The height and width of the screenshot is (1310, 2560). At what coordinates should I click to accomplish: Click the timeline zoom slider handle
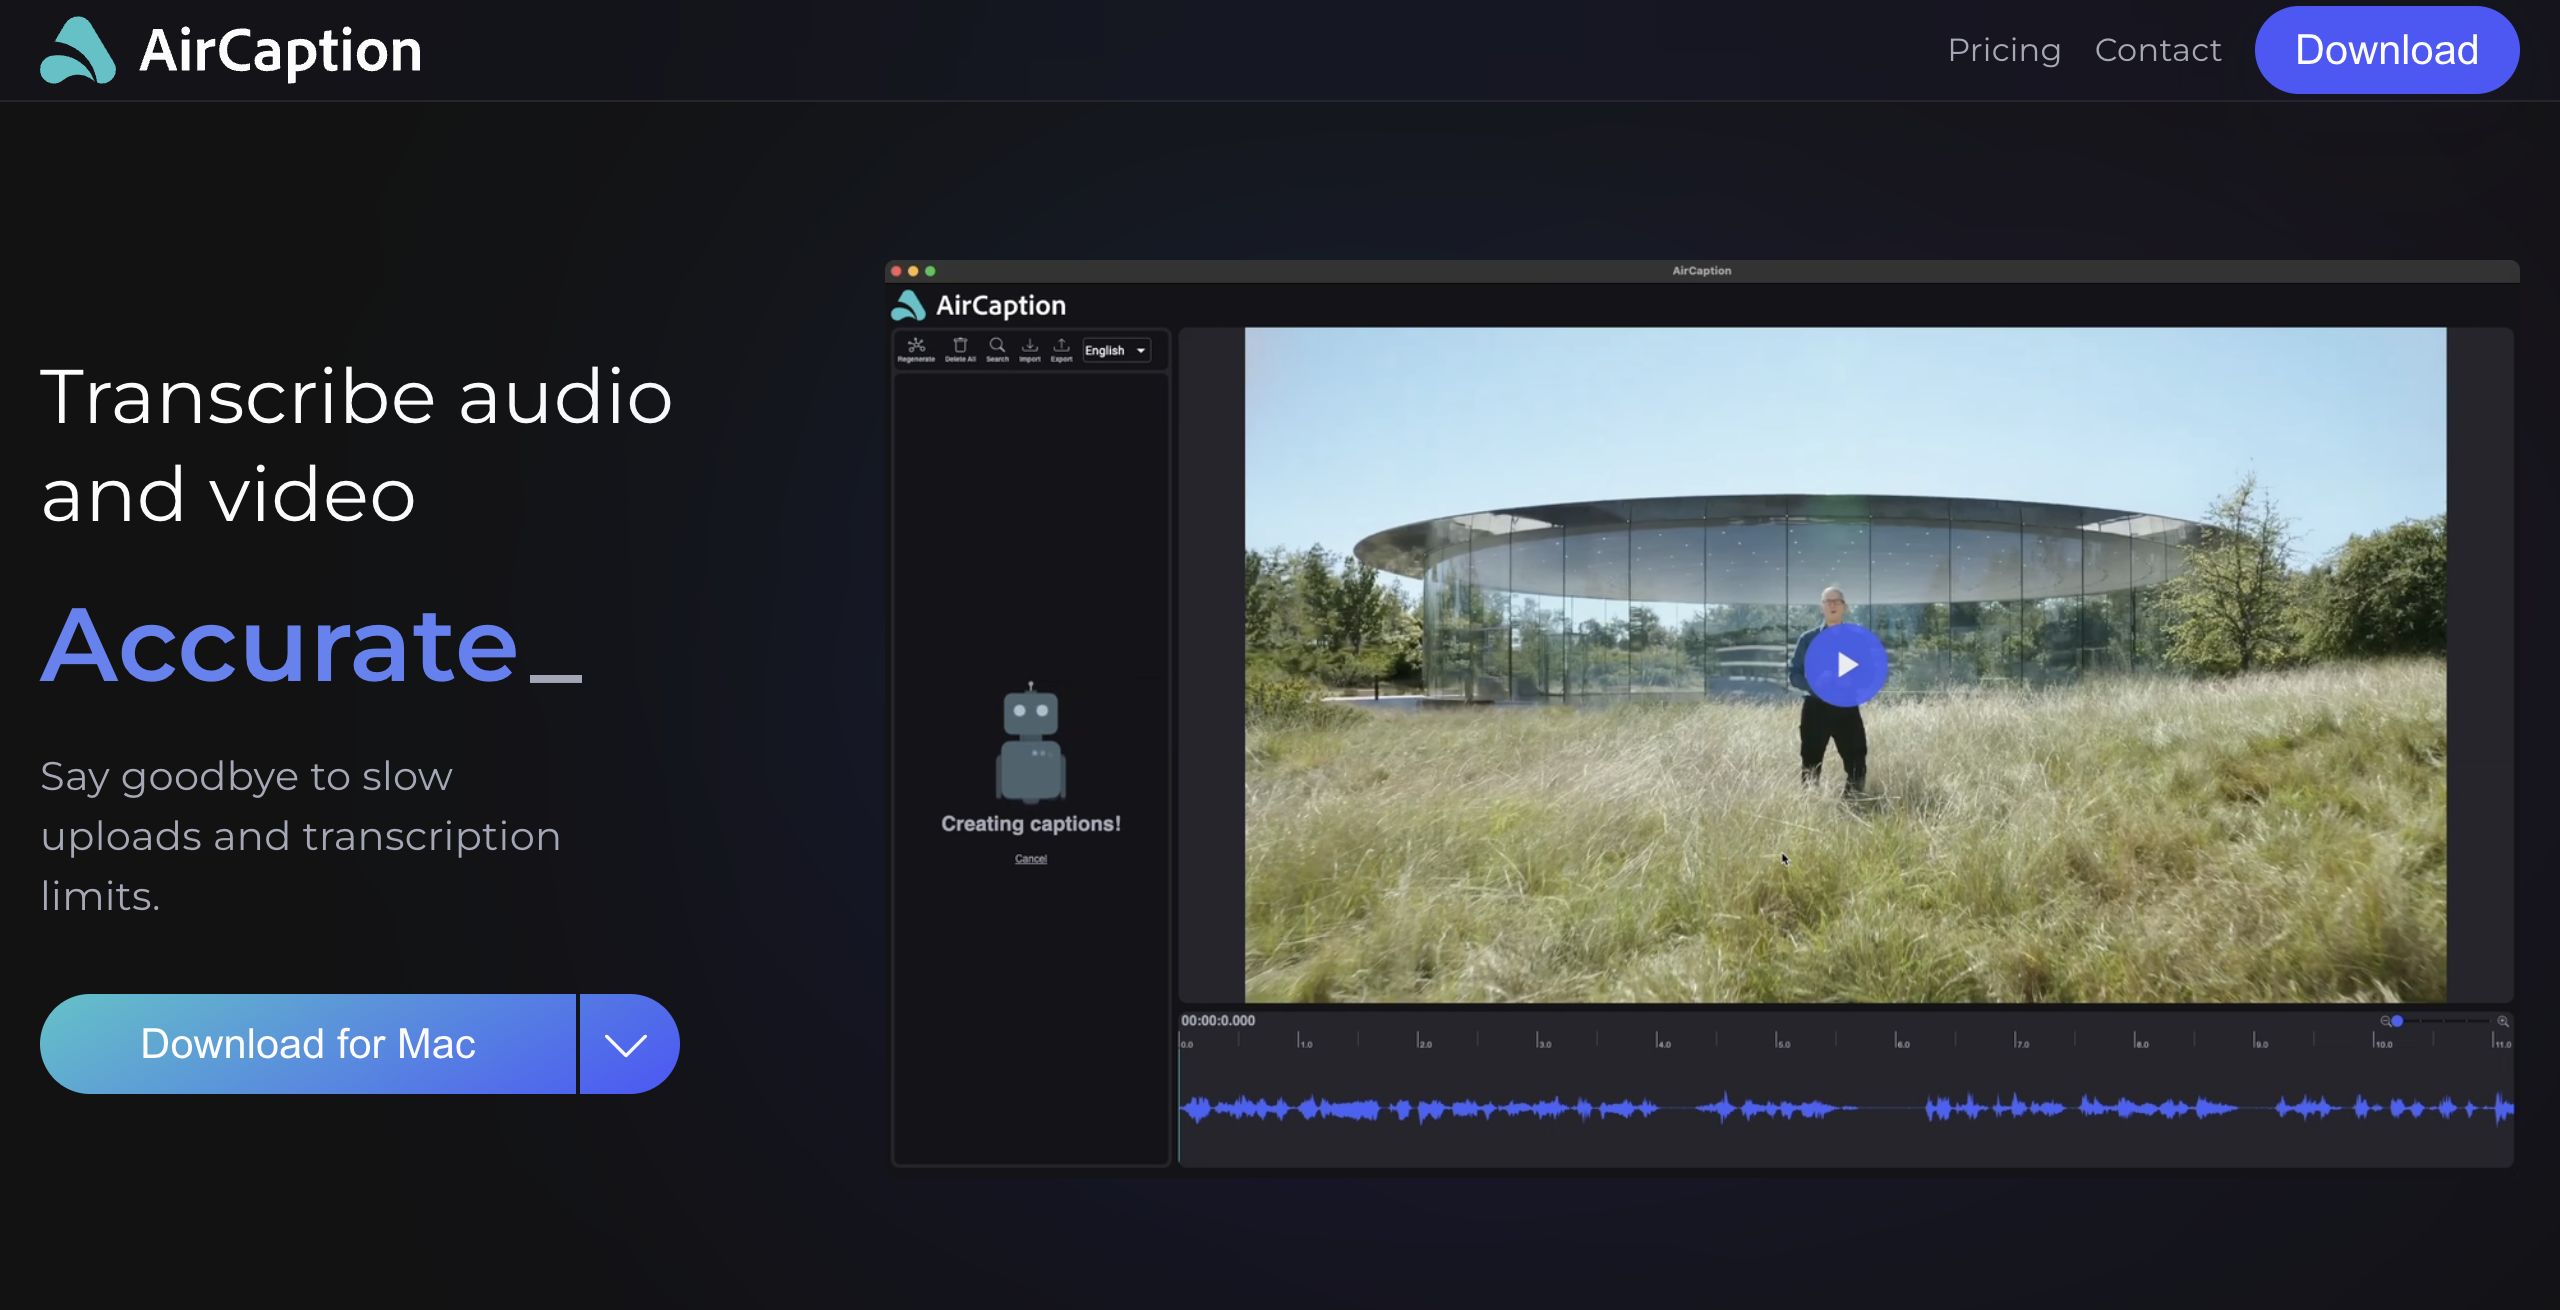pyautogui.click(x=2397, y=1021)
